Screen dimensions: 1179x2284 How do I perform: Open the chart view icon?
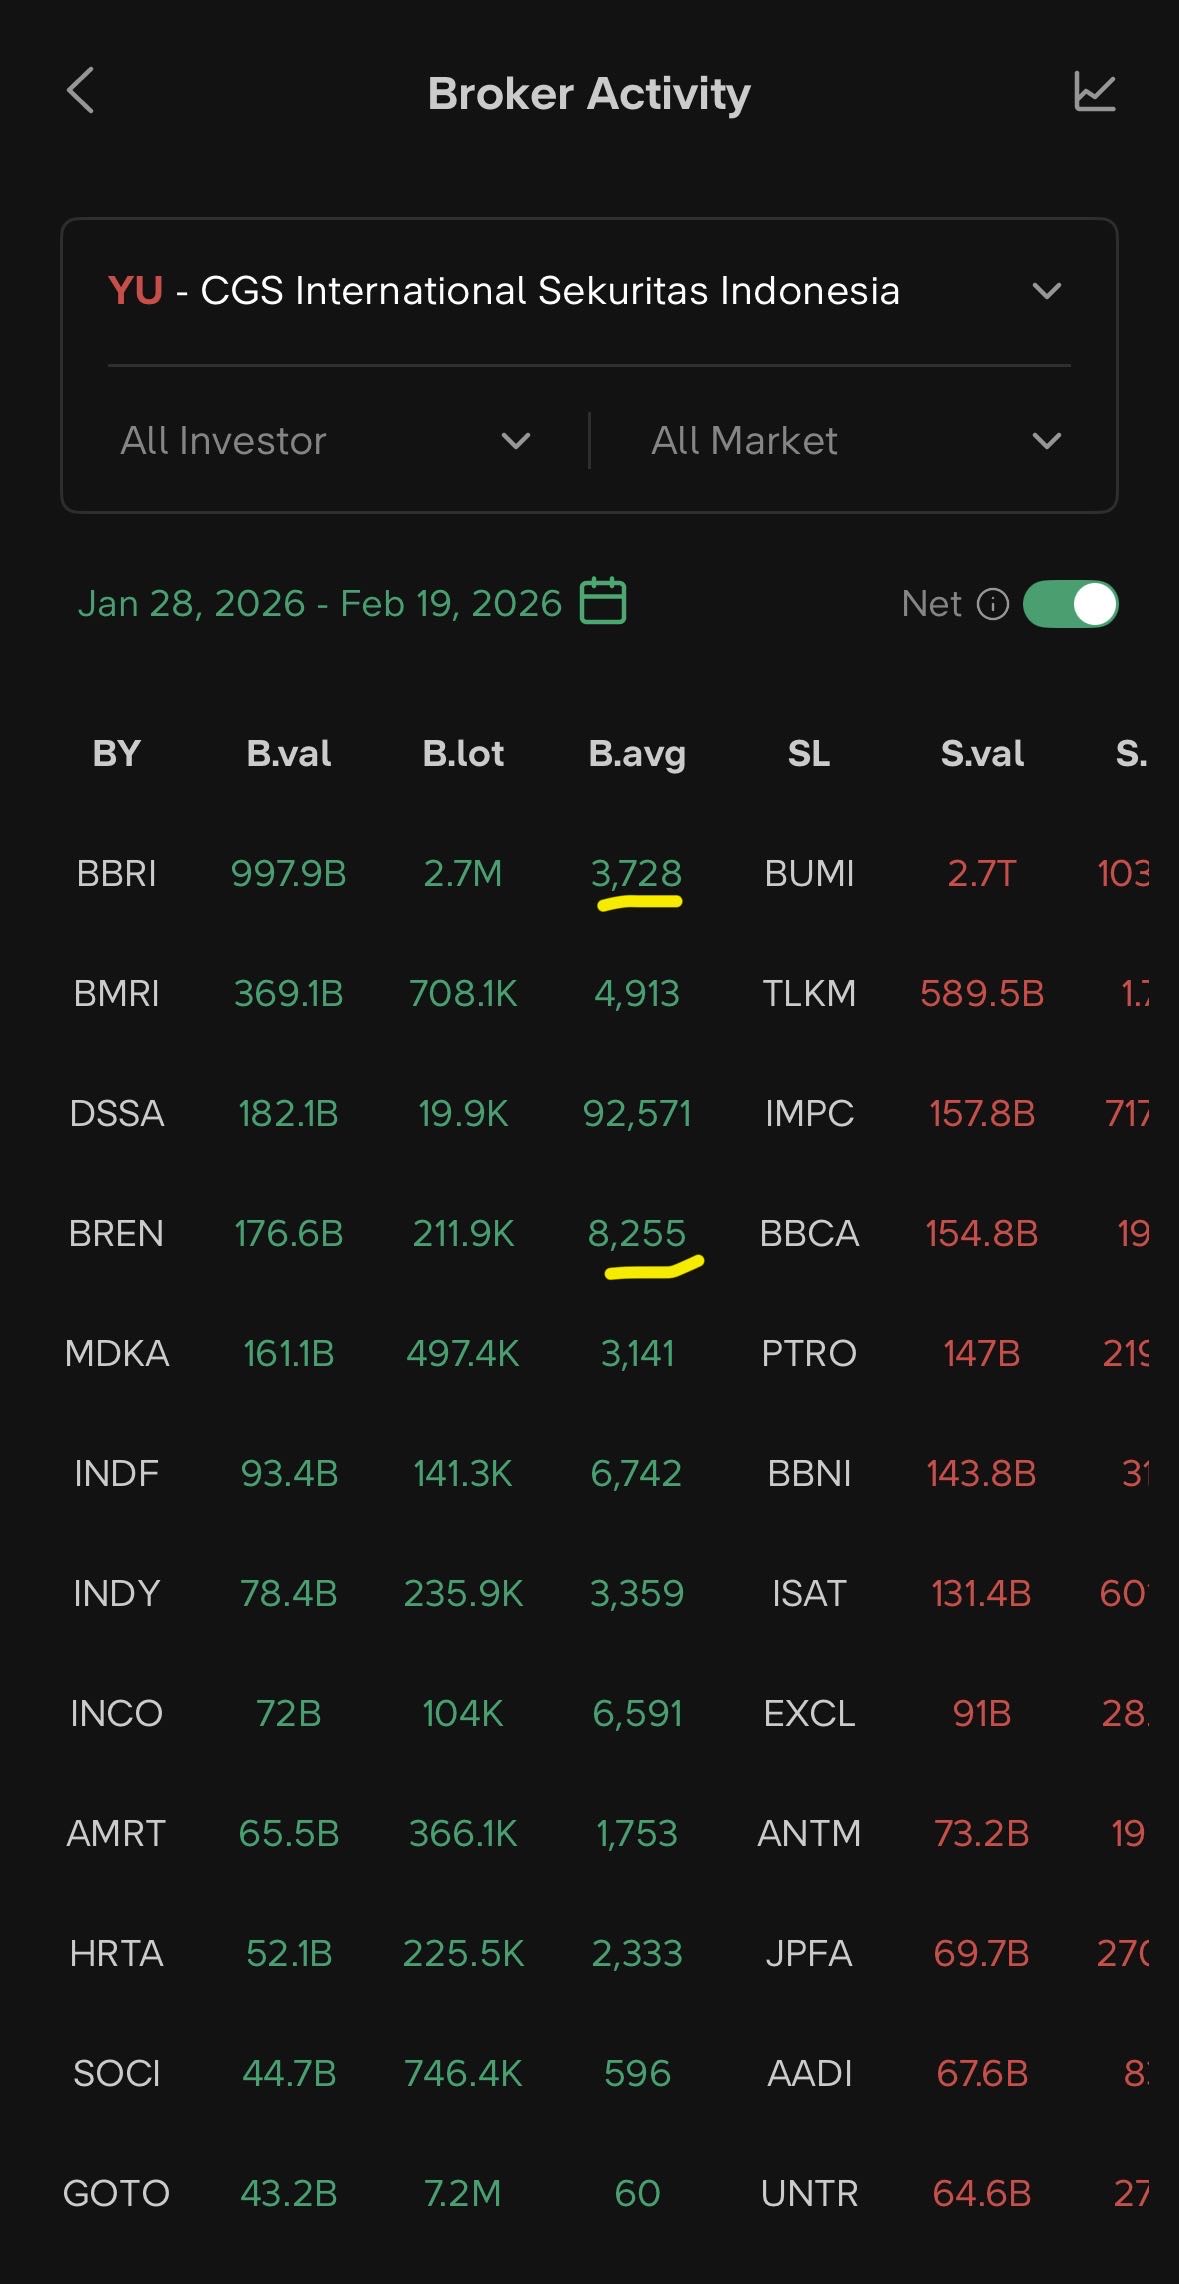coord(1094,92)
